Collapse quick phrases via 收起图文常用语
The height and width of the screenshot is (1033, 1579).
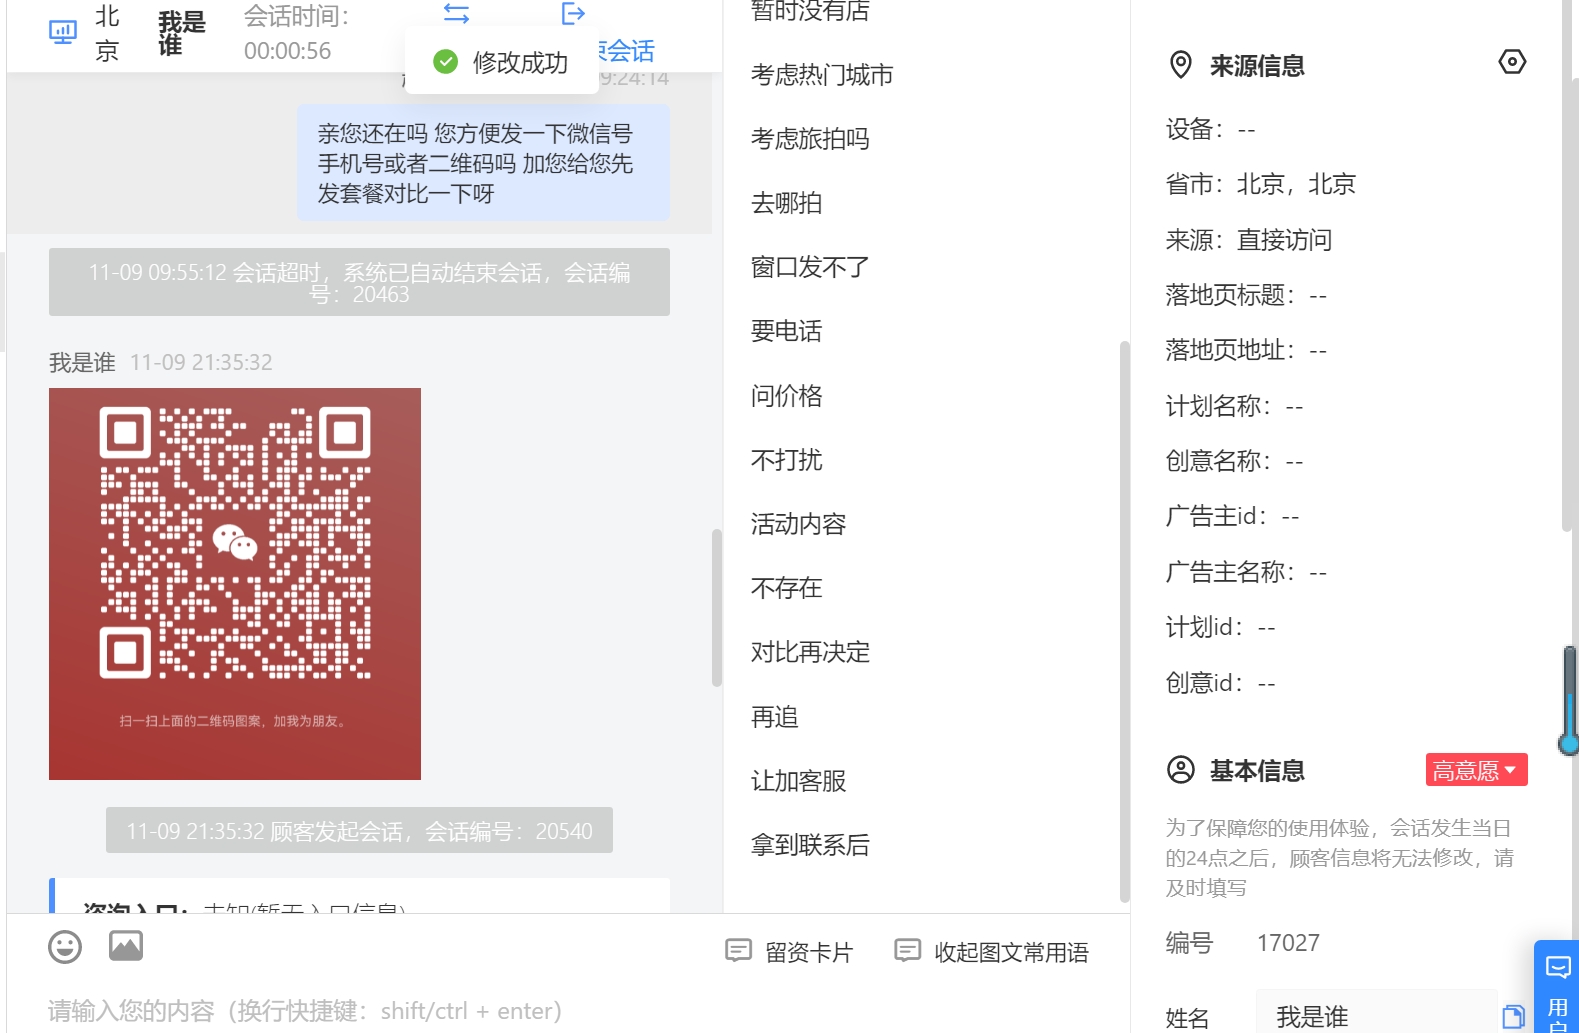click(x=991, y=951)
